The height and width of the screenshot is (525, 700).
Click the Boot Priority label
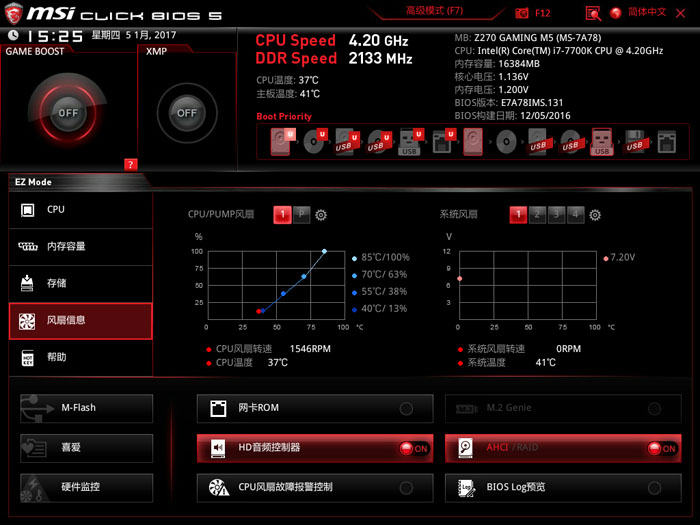pos(284,117)
